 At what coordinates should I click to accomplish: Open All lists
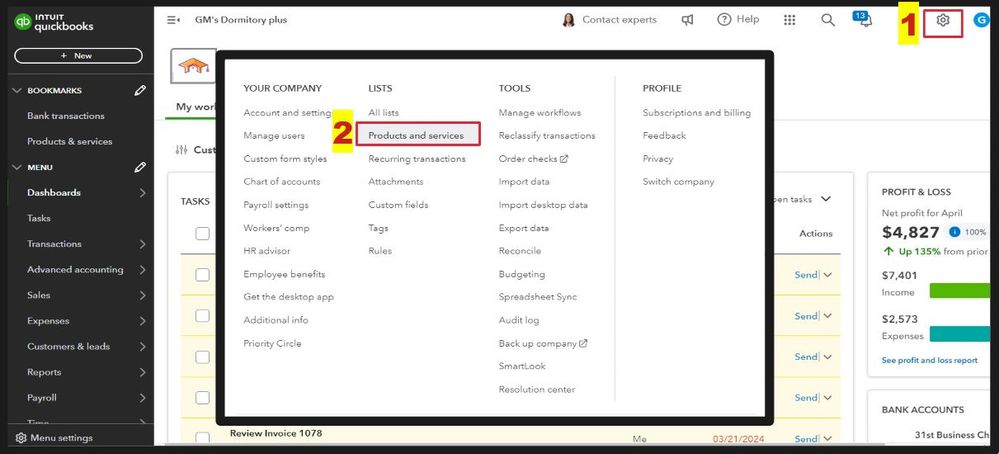(384, 113)
